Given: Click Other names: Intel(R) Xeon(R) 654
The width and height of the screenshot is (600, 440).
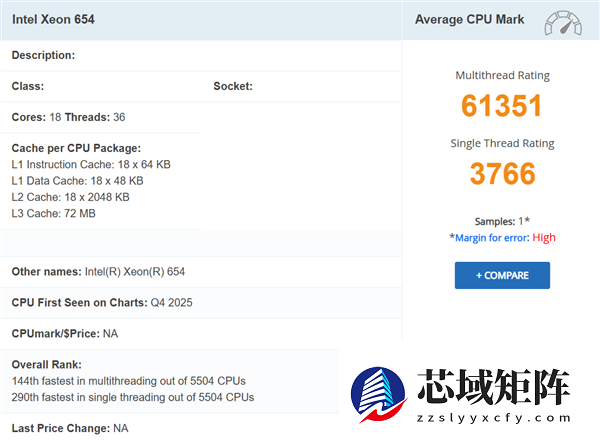Looking at the screenshot, I should 98,272.
